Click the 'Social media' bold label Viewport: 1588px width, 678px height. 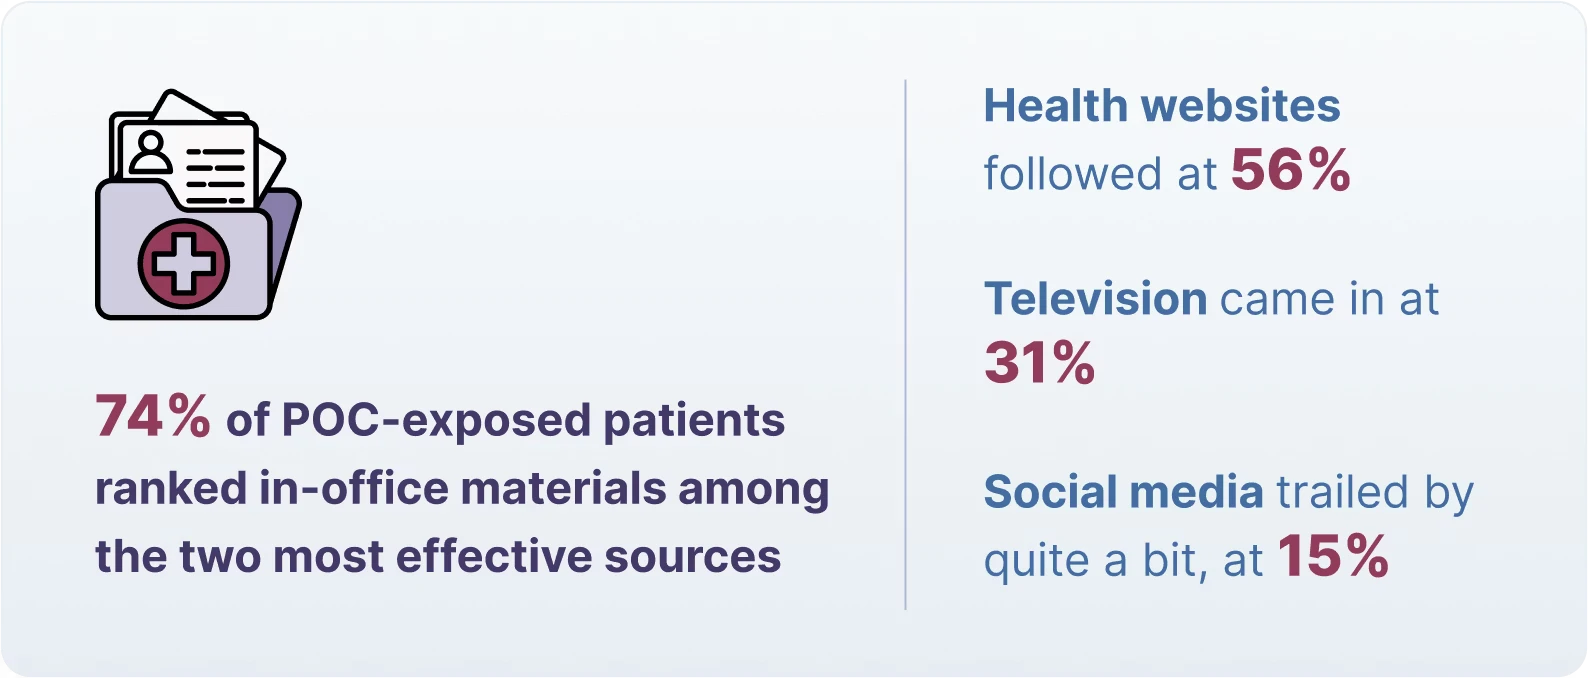coord(1123,492)
